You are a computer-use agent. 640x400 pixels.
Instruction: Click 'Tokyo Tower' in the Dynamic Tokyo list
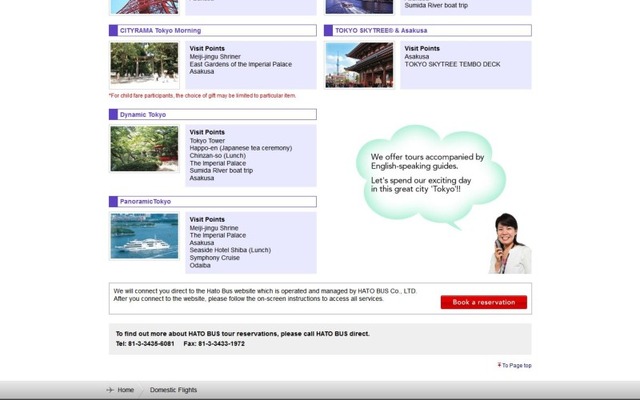click(207, 140)
